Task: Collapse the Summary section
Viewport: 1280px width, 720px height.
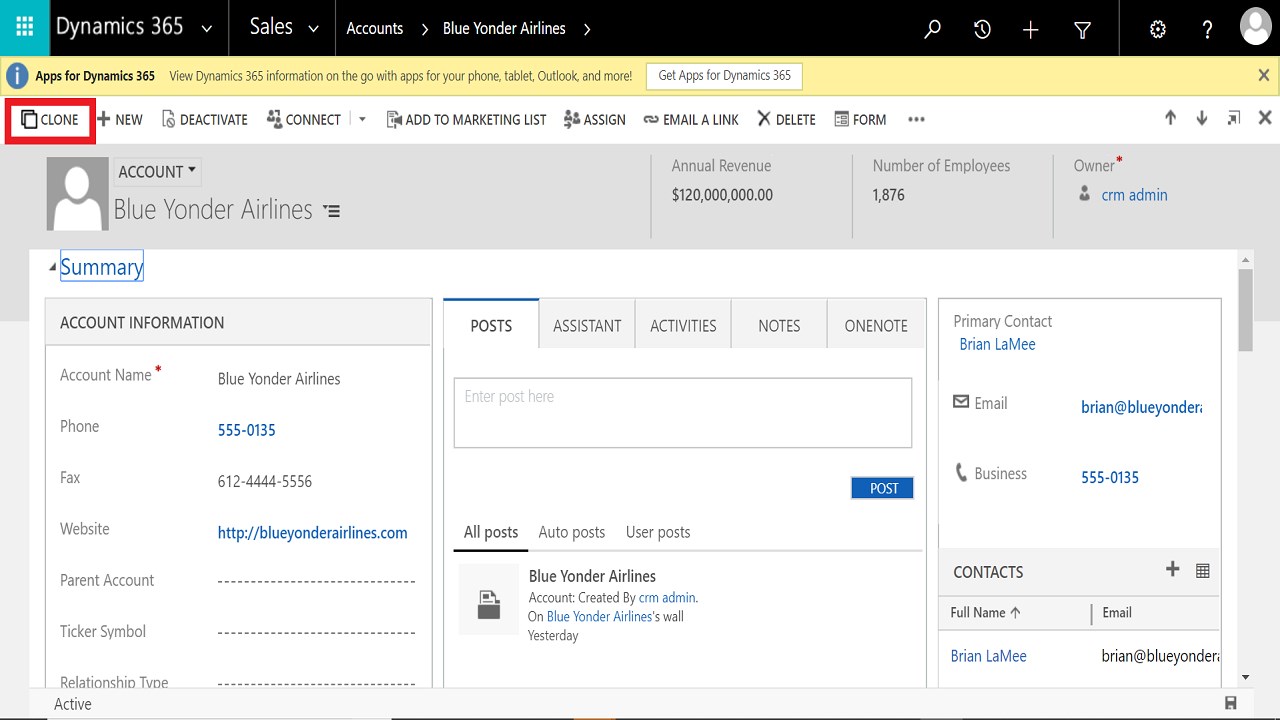Action: click(x=53, y=267)
